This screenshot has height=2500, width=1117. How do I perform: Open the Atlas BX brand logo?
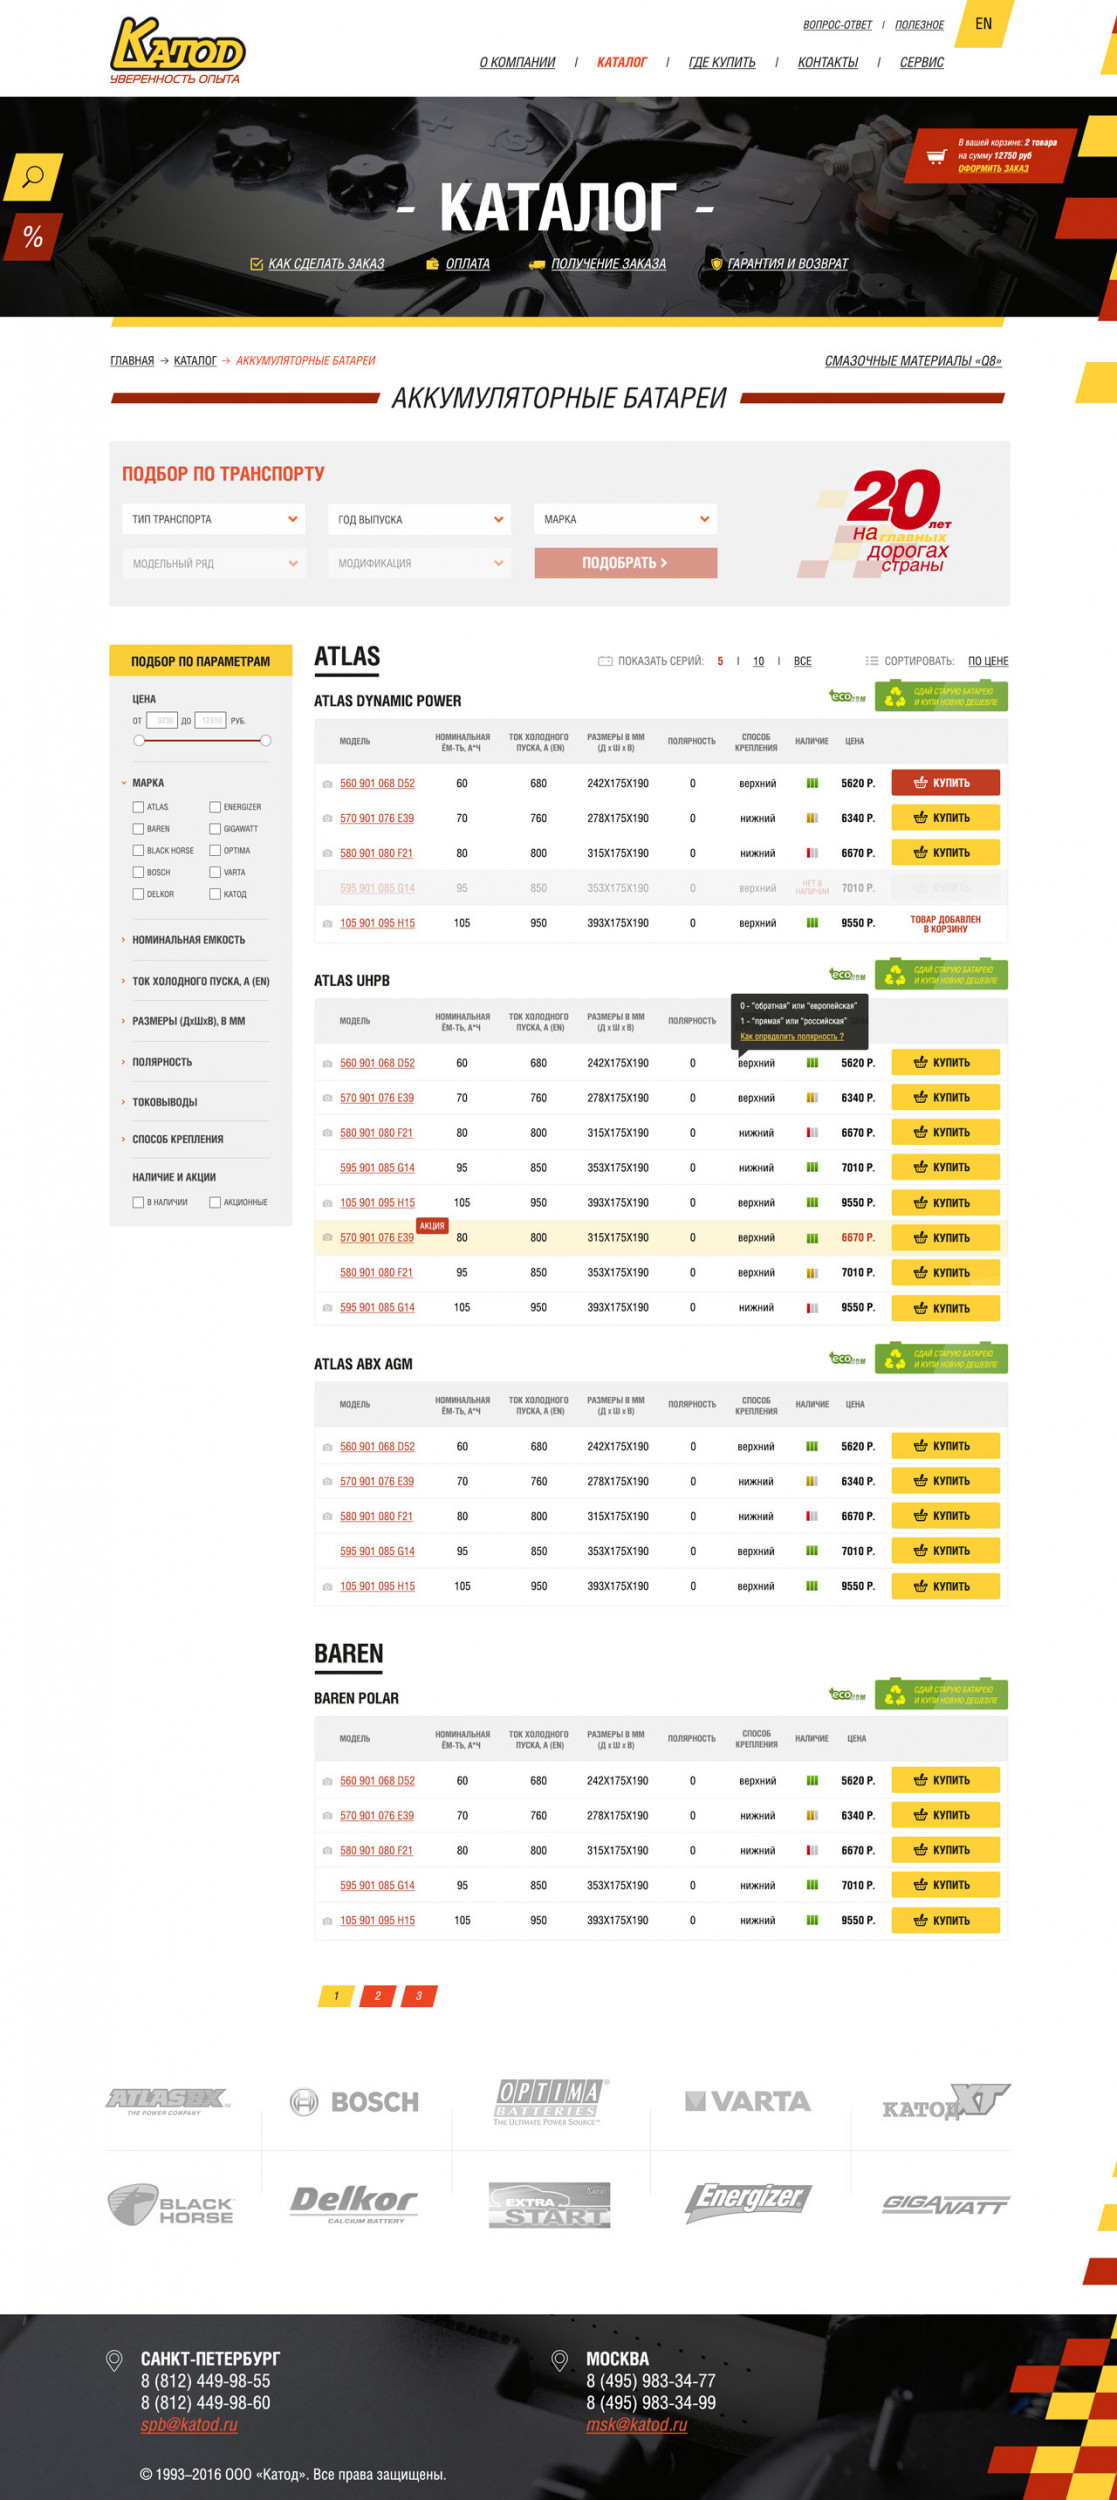[168, 2100]
